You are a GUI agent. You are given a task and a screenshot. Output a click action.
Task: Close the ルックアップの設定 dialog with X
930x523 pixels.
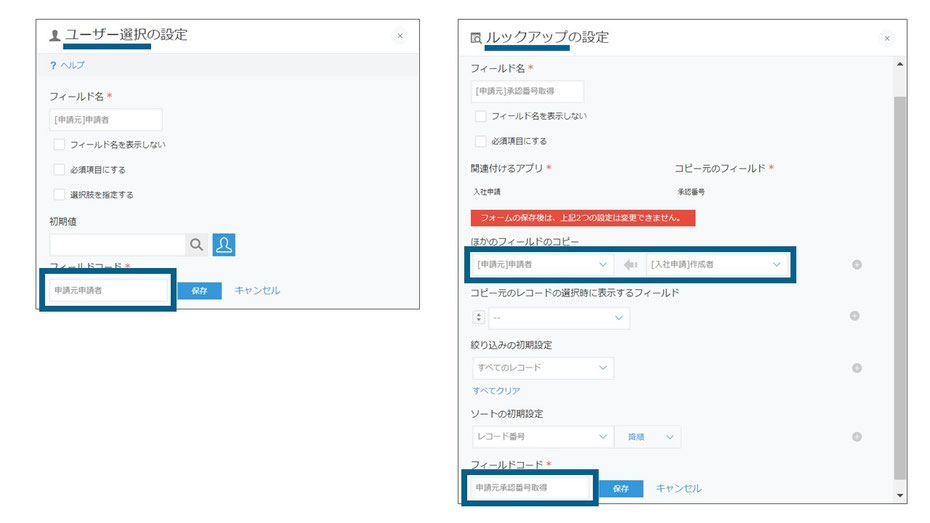886,38
